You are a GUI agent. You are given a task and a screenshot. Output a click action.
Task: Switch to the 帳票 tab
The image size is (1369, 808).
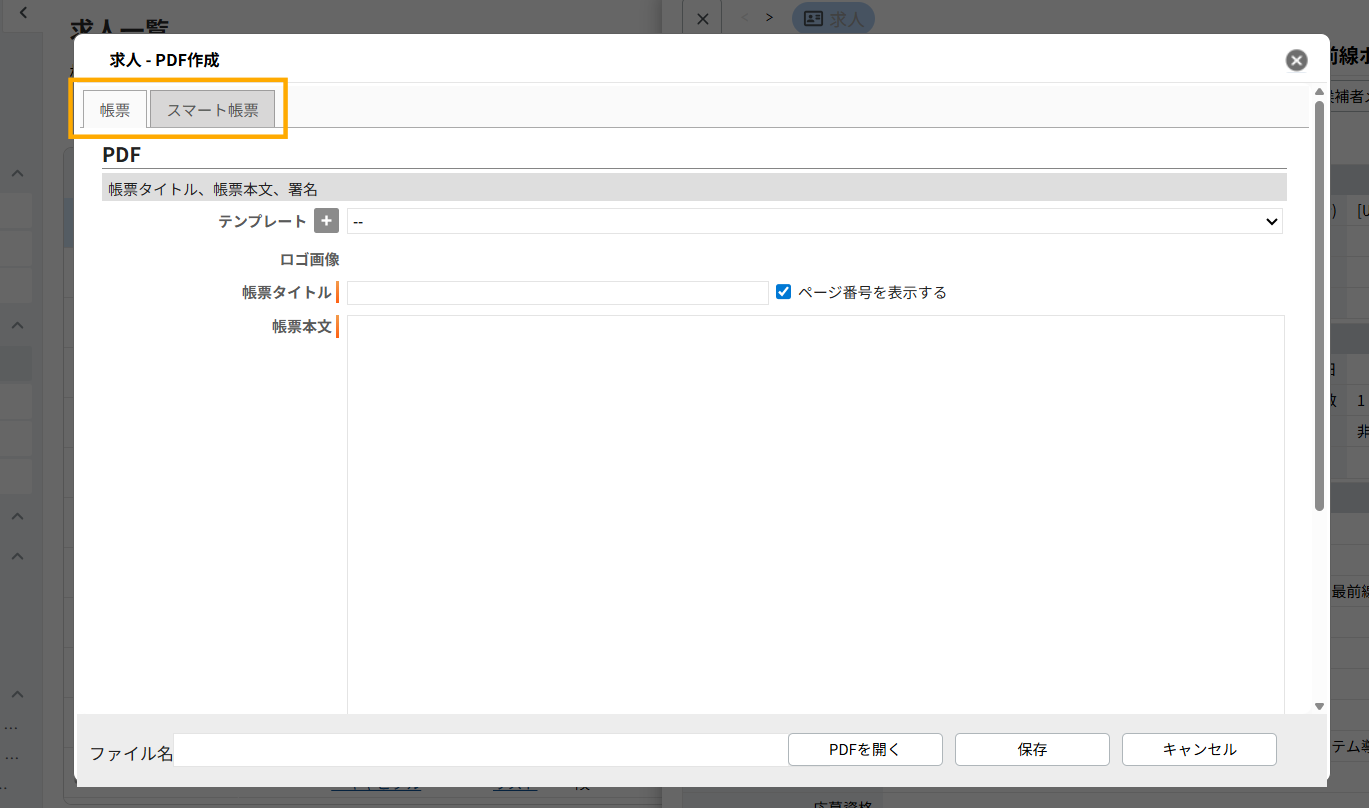[x=115, y=110]
